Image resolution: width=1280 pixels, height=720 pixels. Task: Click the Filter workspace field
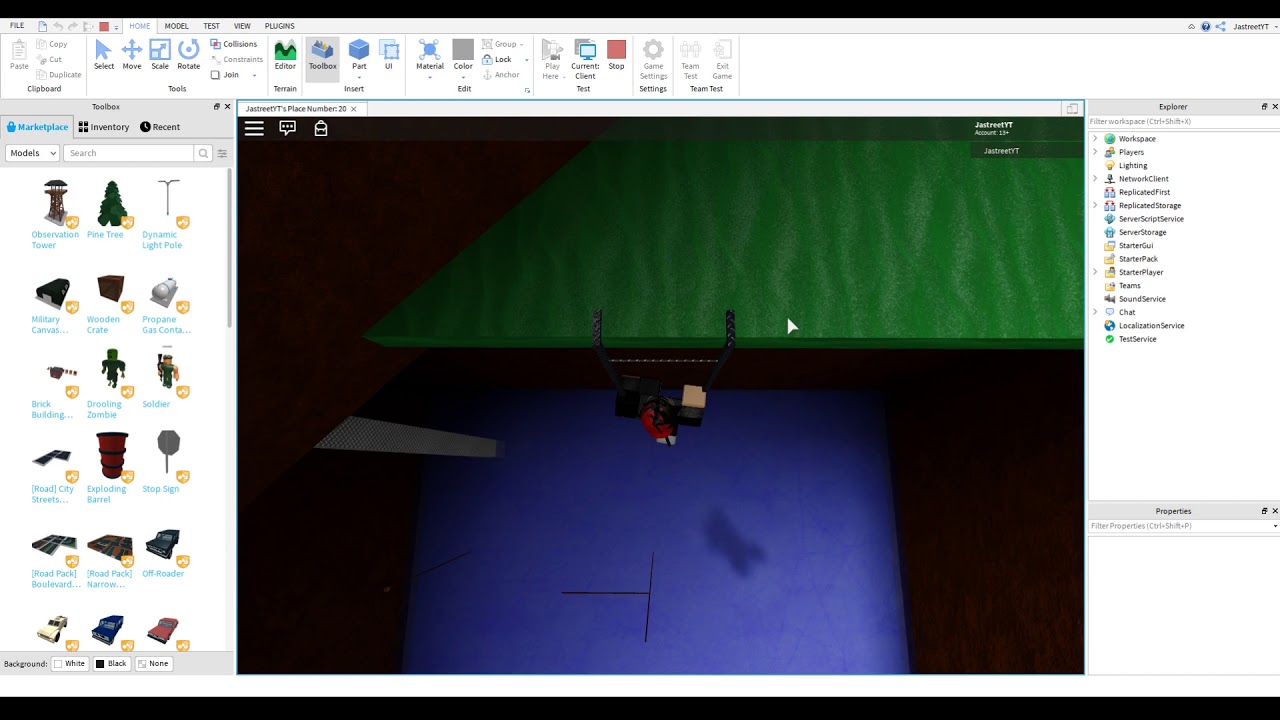click(x=1183, y=121)
